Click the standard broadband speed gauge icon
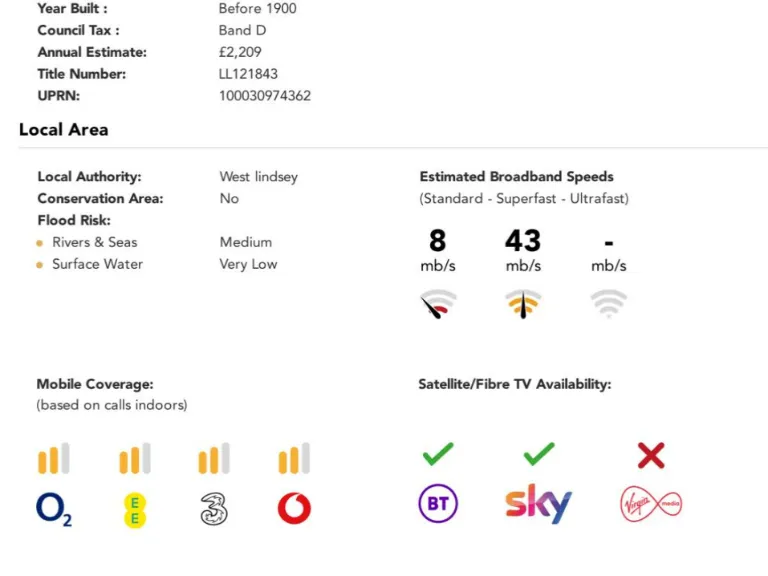The image size is (768, 576). click(438, 304)
